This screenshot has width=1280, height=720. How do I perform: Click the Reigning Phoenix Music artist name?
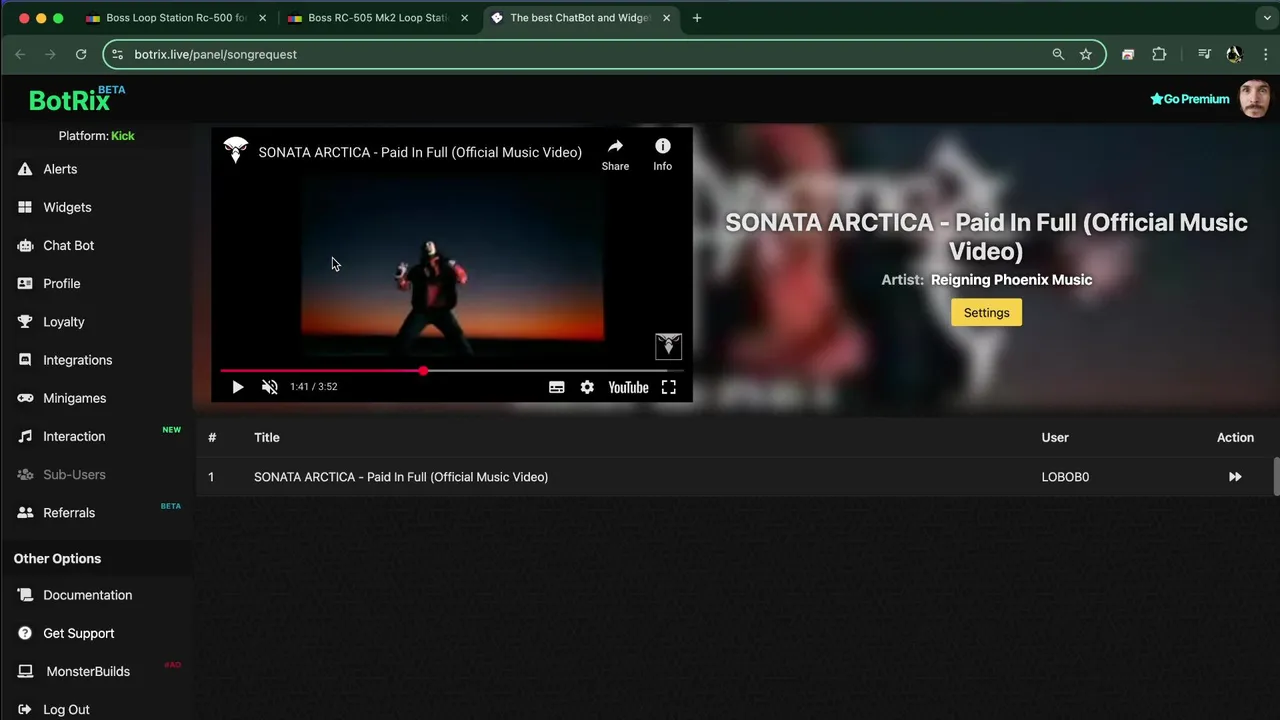coord(1011,280)
